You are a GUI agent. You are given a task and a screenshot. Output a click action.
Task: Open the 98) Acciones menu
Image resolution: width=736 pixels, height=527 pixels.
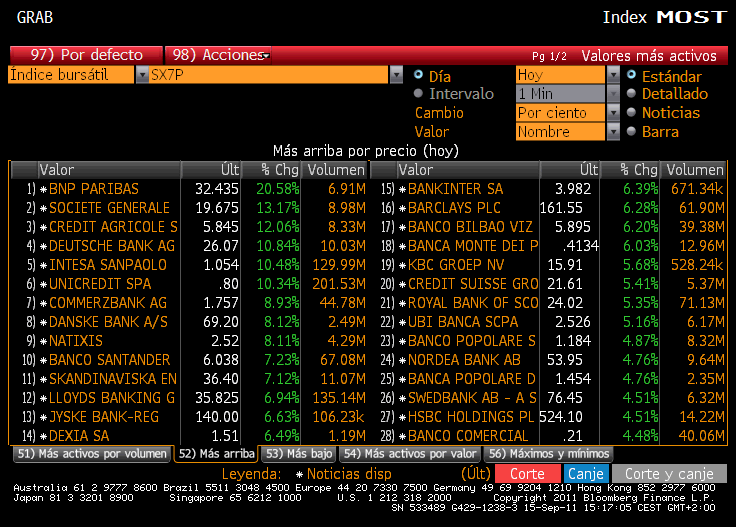pos(218,55)
